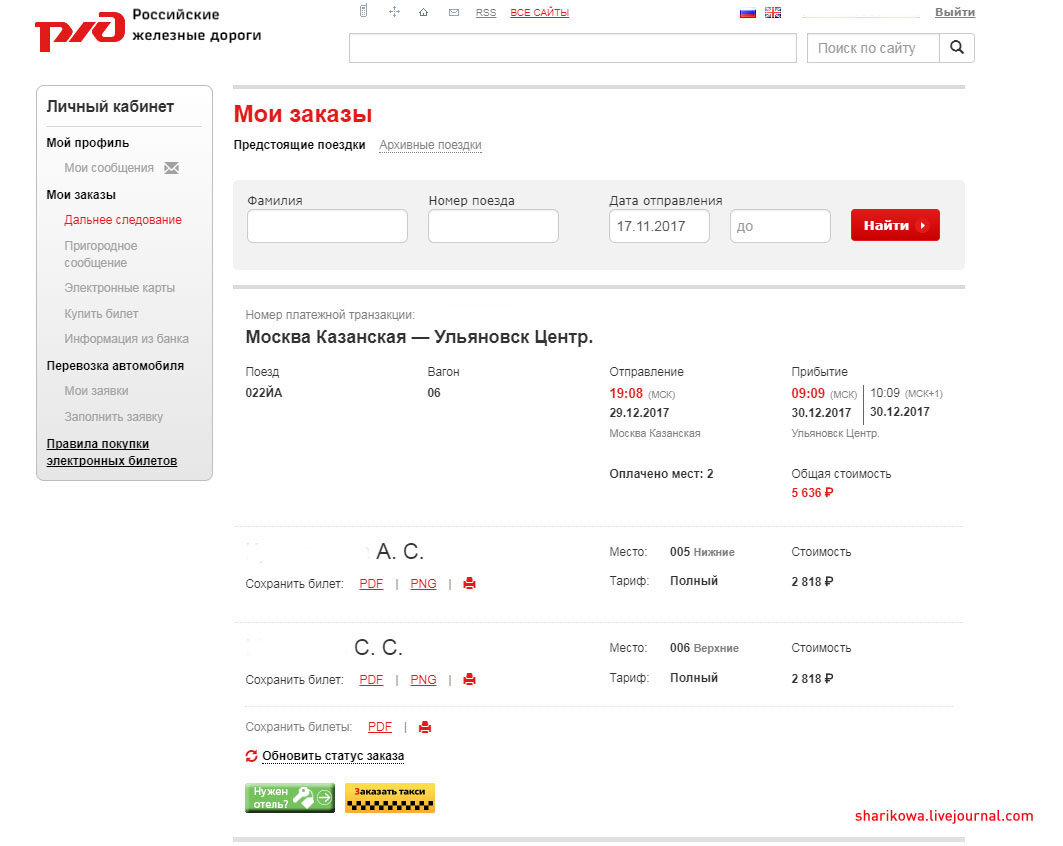Open the site map icon

[394, 12]
